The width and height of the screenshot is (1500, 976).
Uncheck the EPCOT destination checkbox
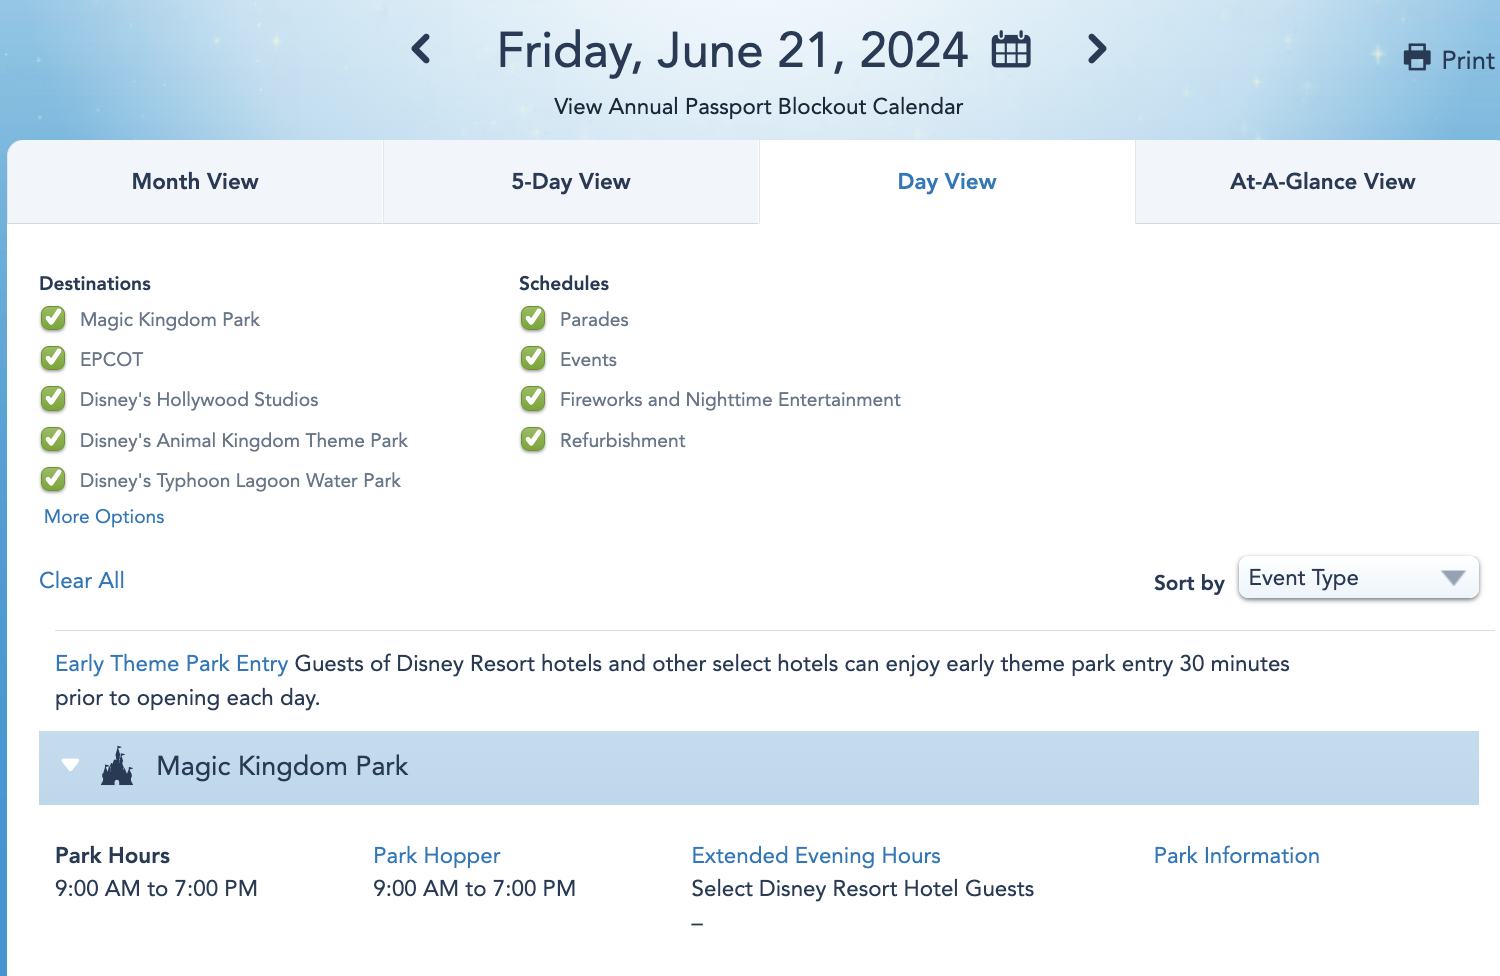point(53,359)
